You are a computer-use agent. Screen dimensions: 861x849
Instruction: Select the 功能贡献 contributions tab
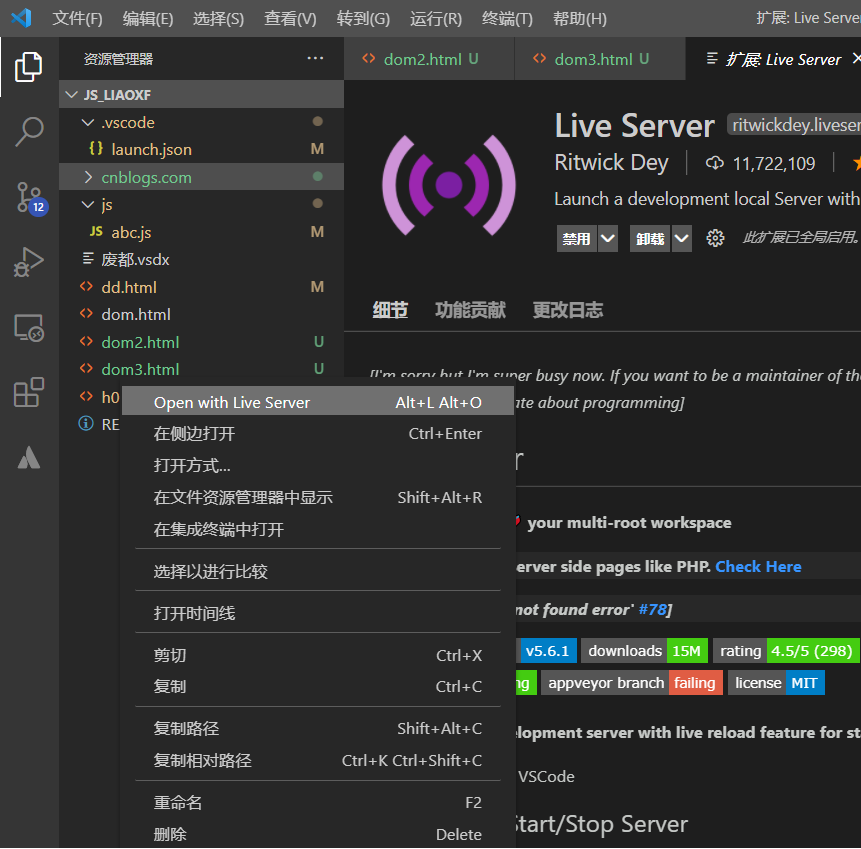click(x=471, y=310)
